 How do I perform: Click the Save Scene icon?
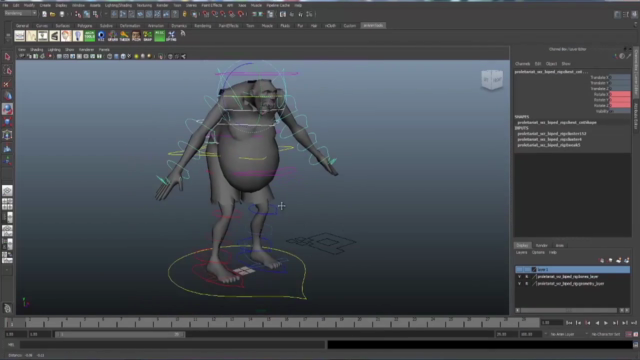coord(62,14)
